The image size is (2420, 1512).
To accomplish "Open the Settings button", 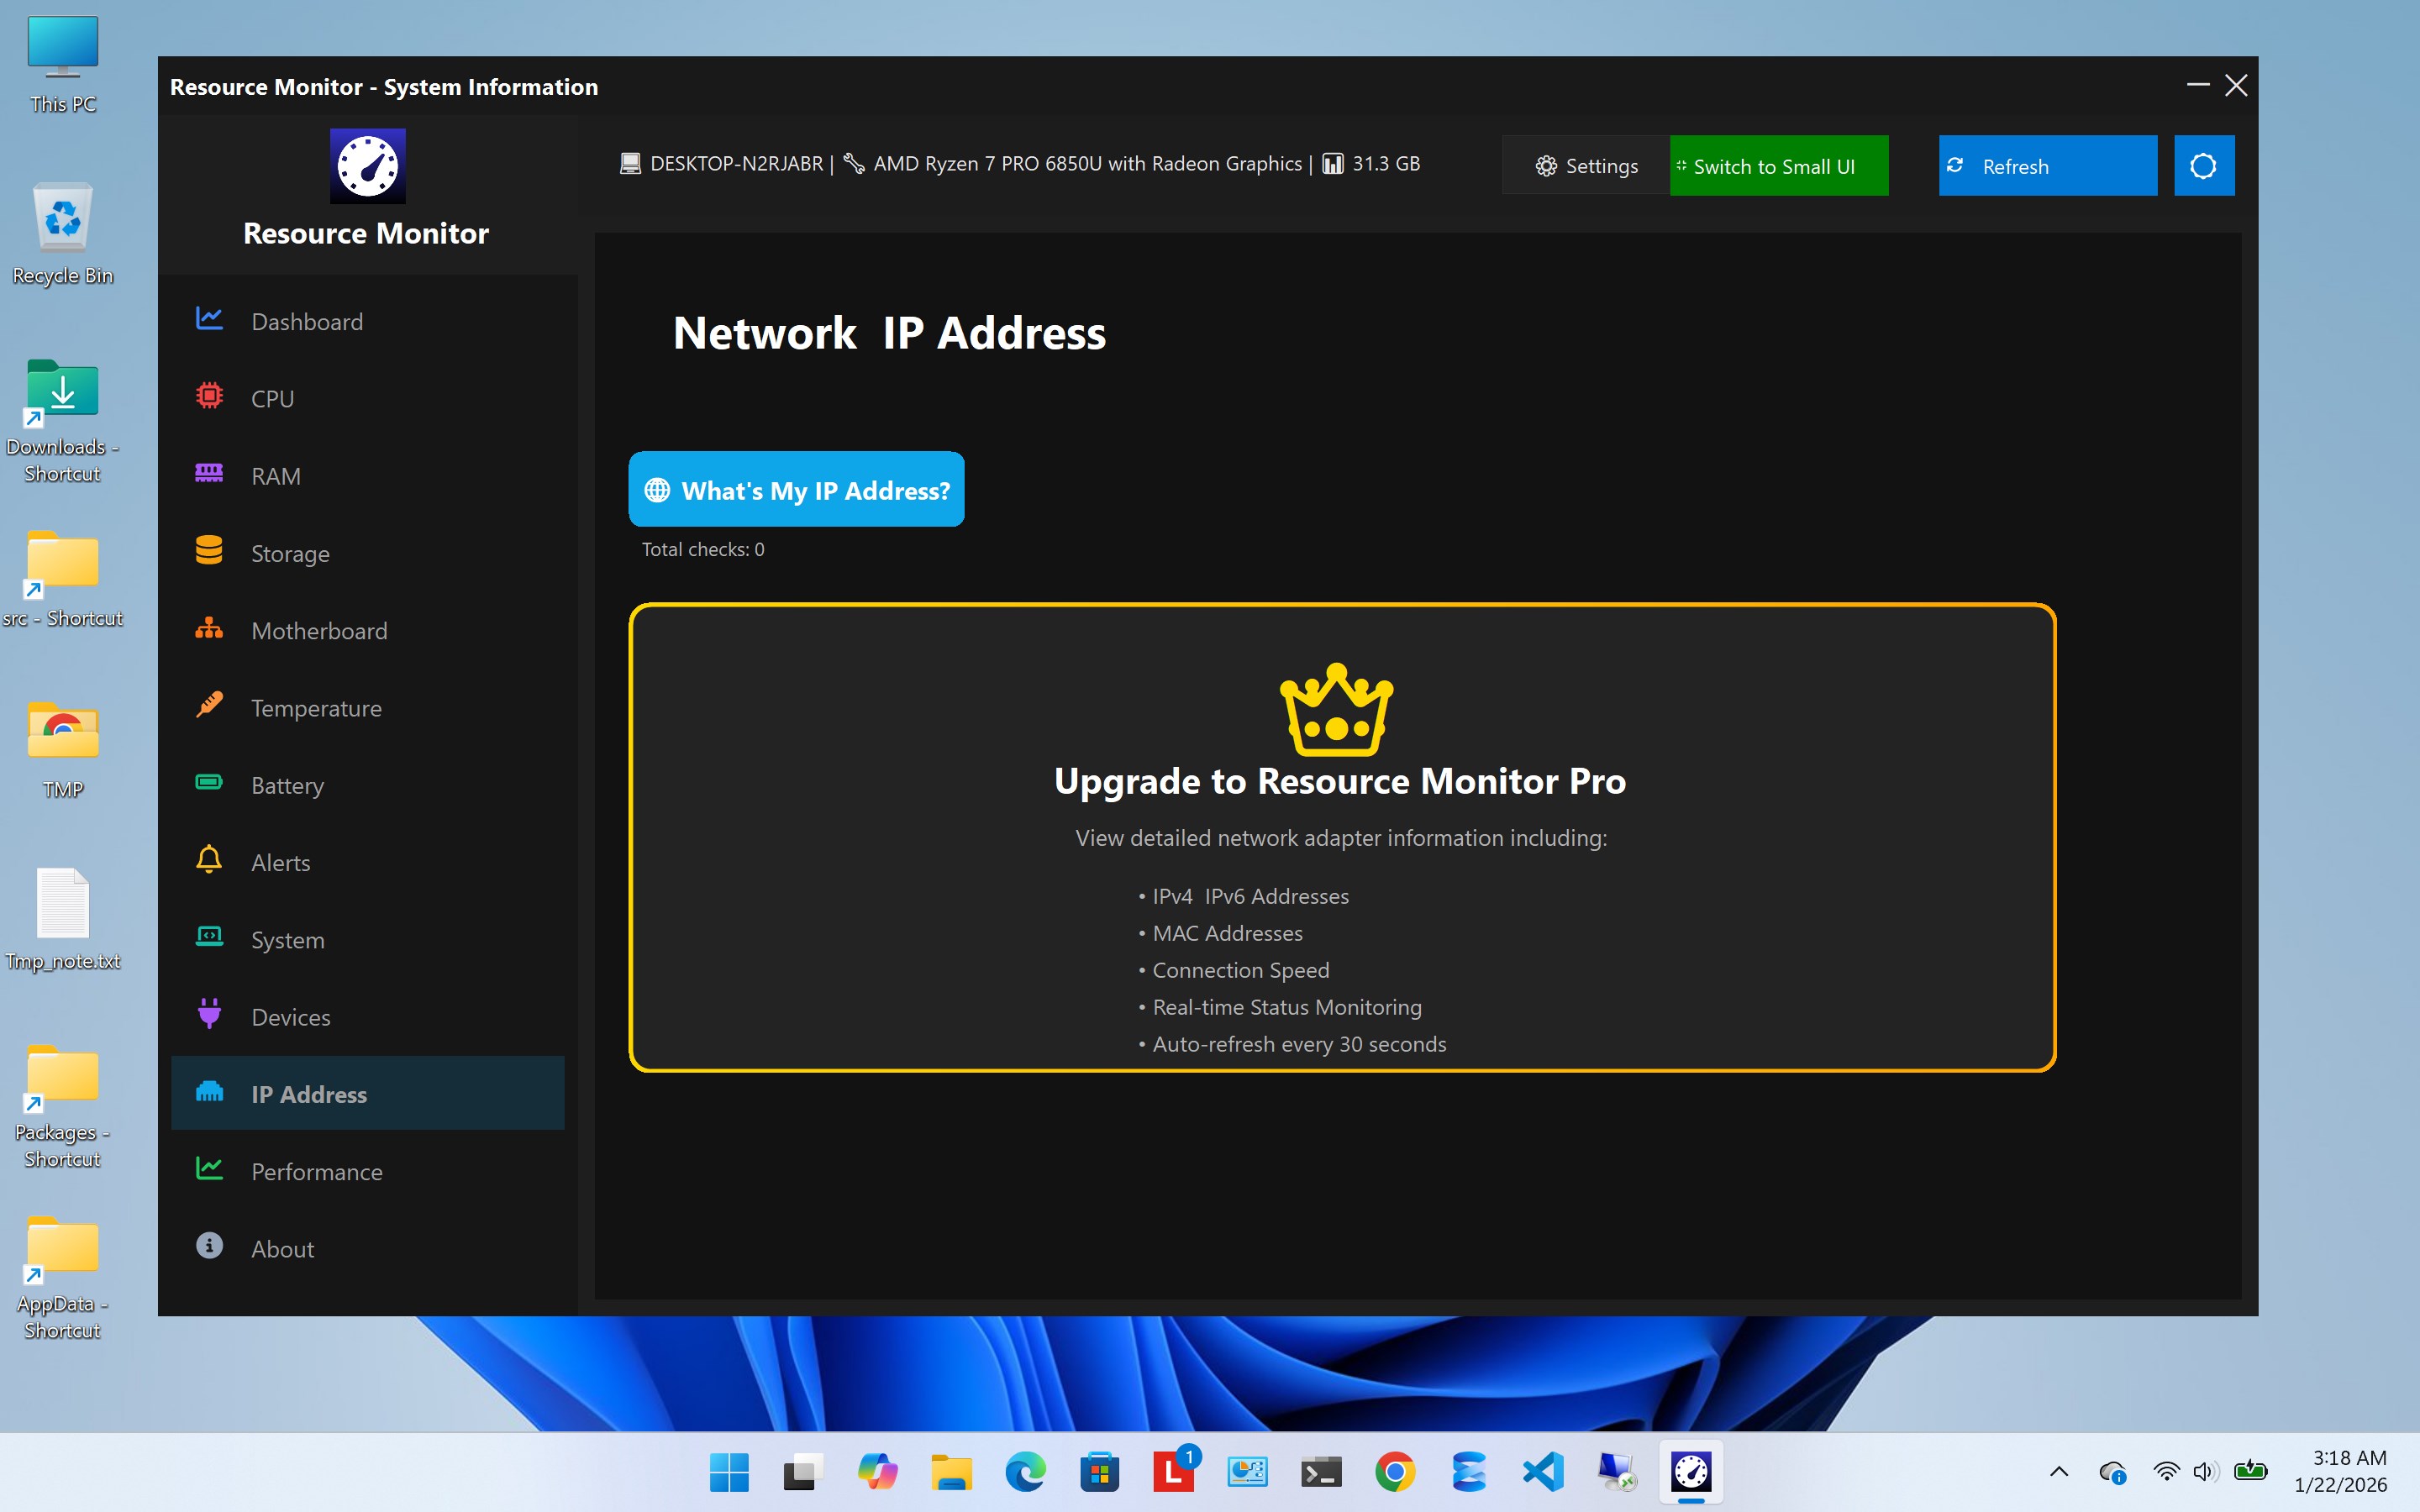I will [1586, 166].
